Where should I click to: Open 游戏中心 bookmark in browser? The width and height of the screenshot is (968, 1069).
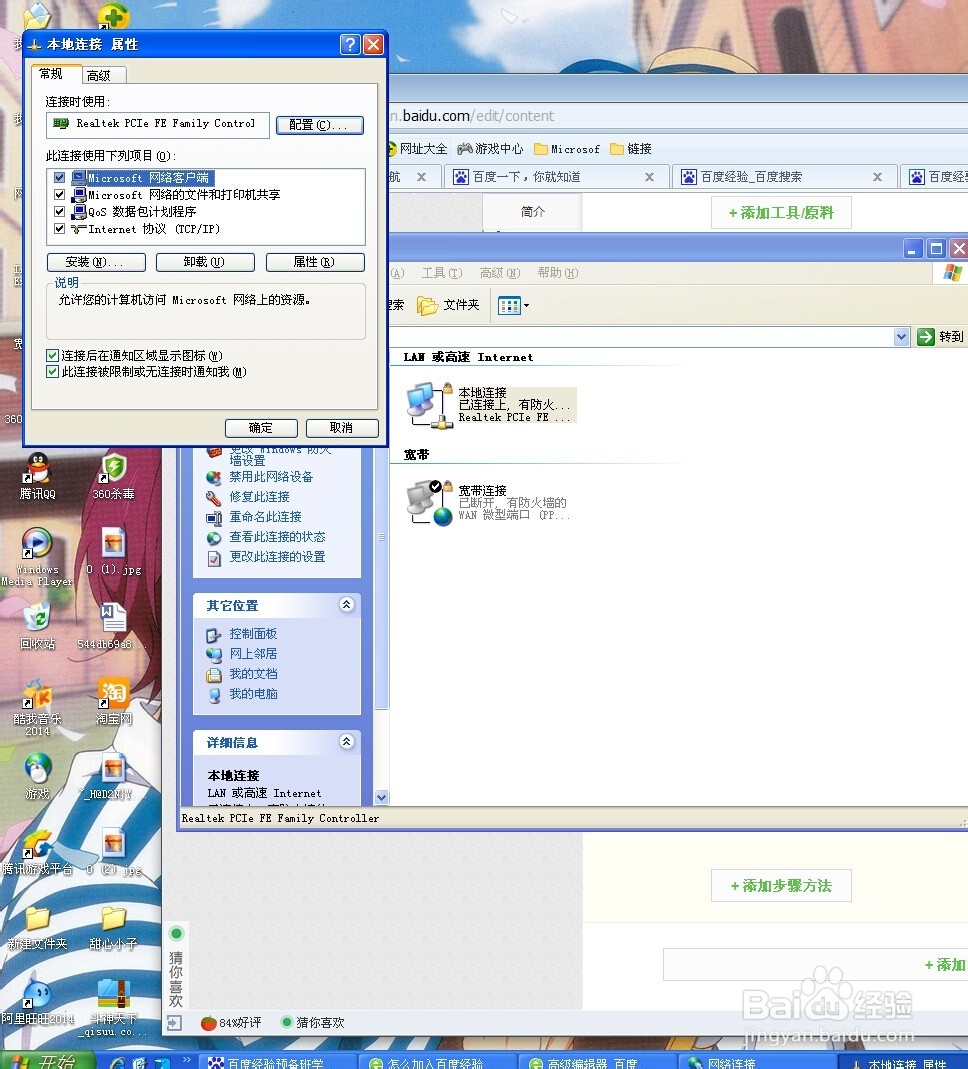pos(491,149)
